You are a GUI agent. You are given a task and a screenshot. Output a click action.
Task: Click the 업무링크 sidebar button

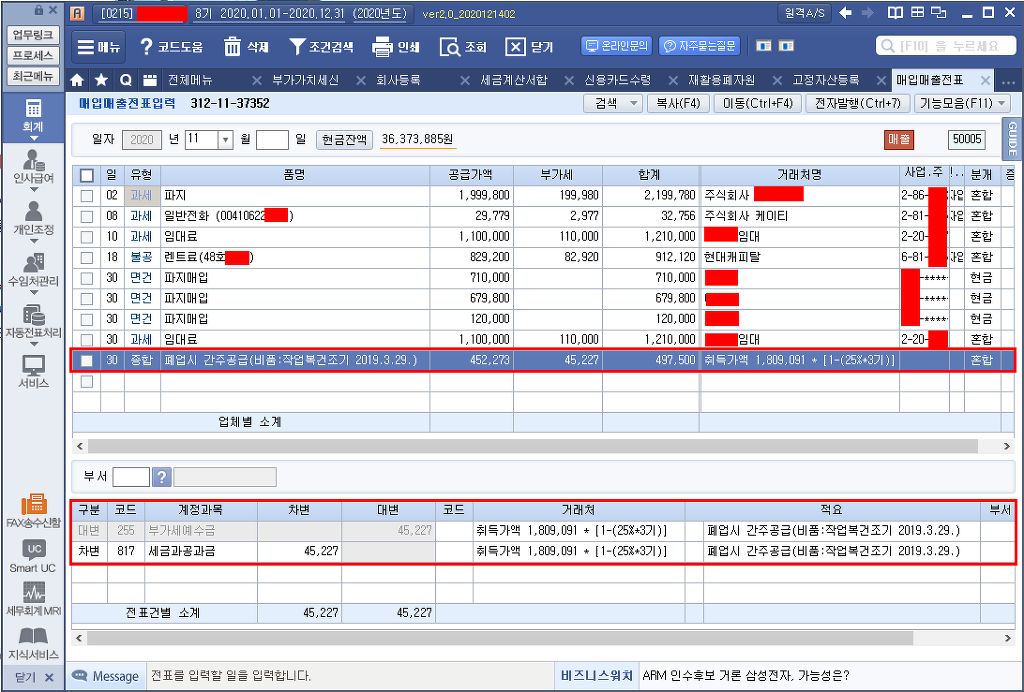pyautogui.click(x=33, y=35)
